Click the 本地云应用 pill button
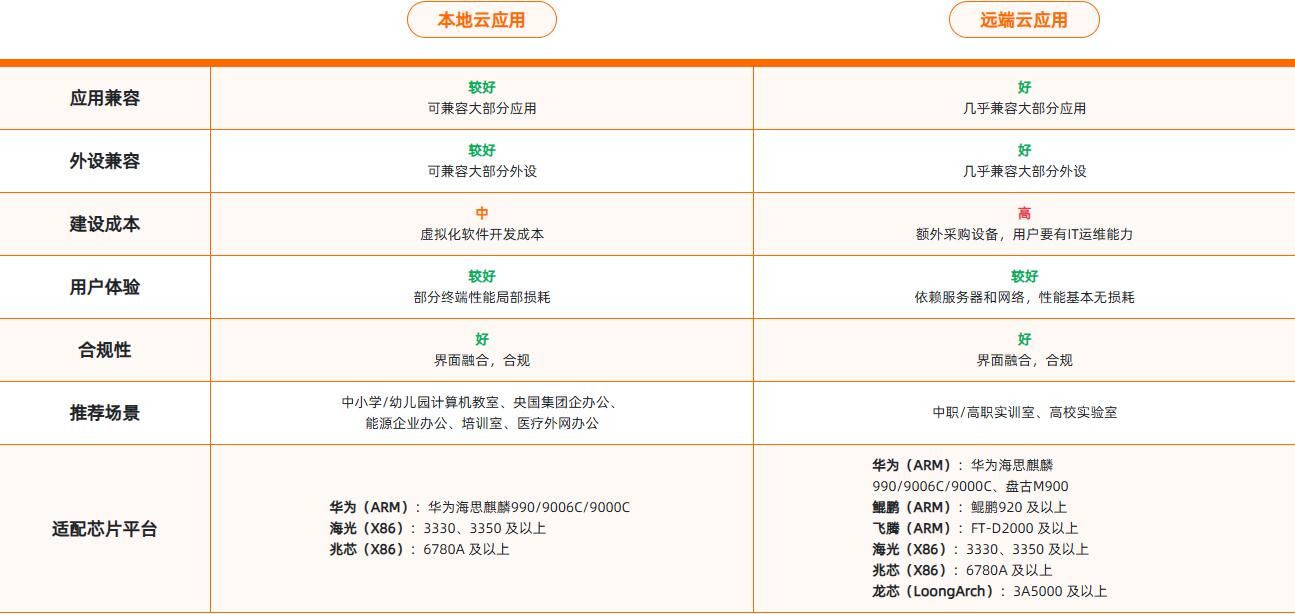Image resolution: width=1295 pixels, height=614 pixels. coord(481,20)
